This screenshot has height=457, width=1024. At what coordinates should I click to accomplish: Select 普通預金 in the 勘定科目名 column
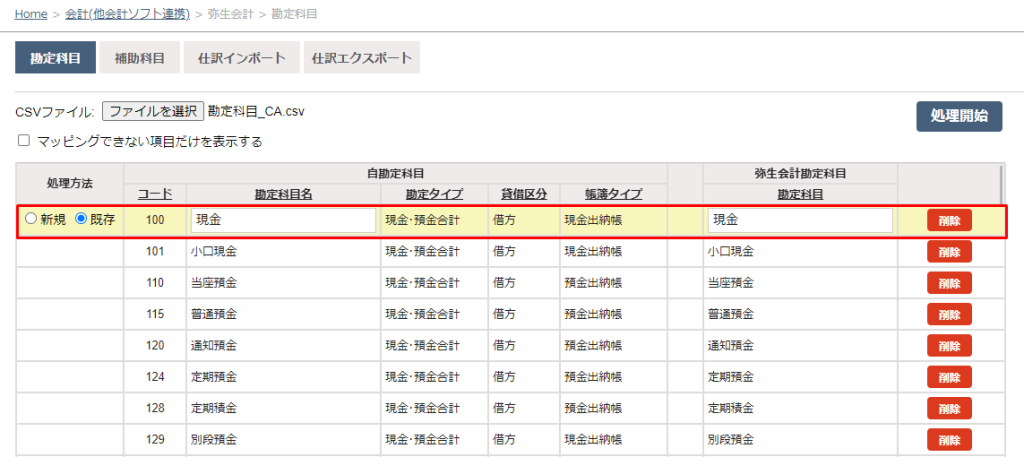(215, 315)
